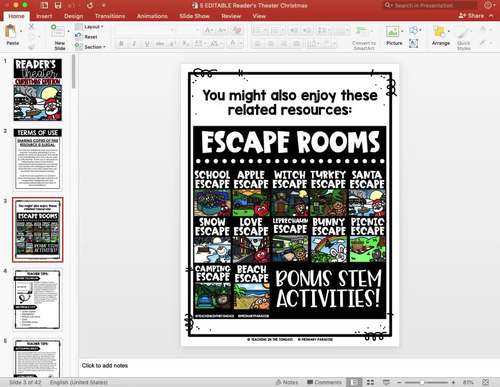Toggle the Notes pane button
The image size is (500, 387).
[287, 382]
